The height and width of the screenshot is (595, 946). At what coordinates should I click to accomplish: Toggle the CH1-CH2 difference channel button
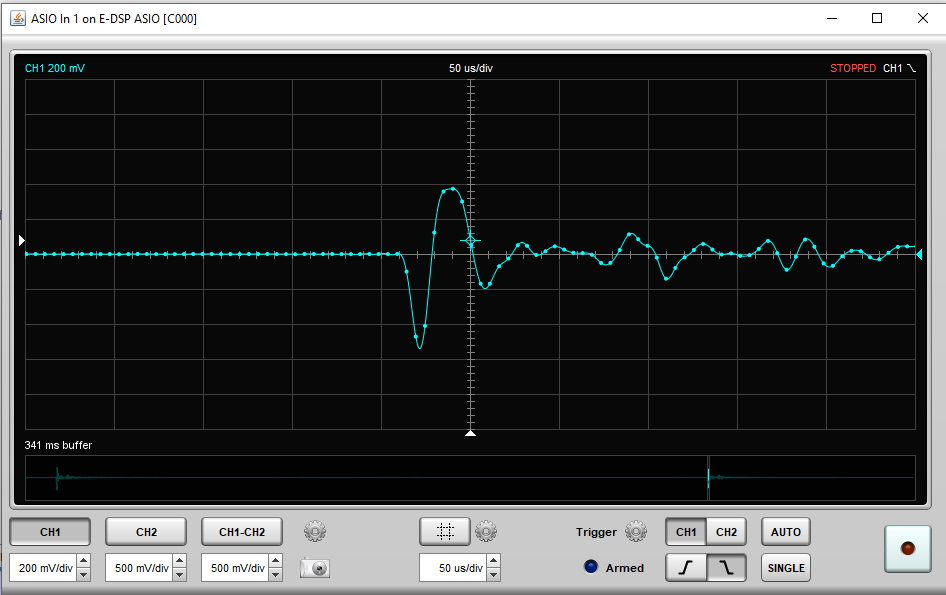(x=242, y=532)
